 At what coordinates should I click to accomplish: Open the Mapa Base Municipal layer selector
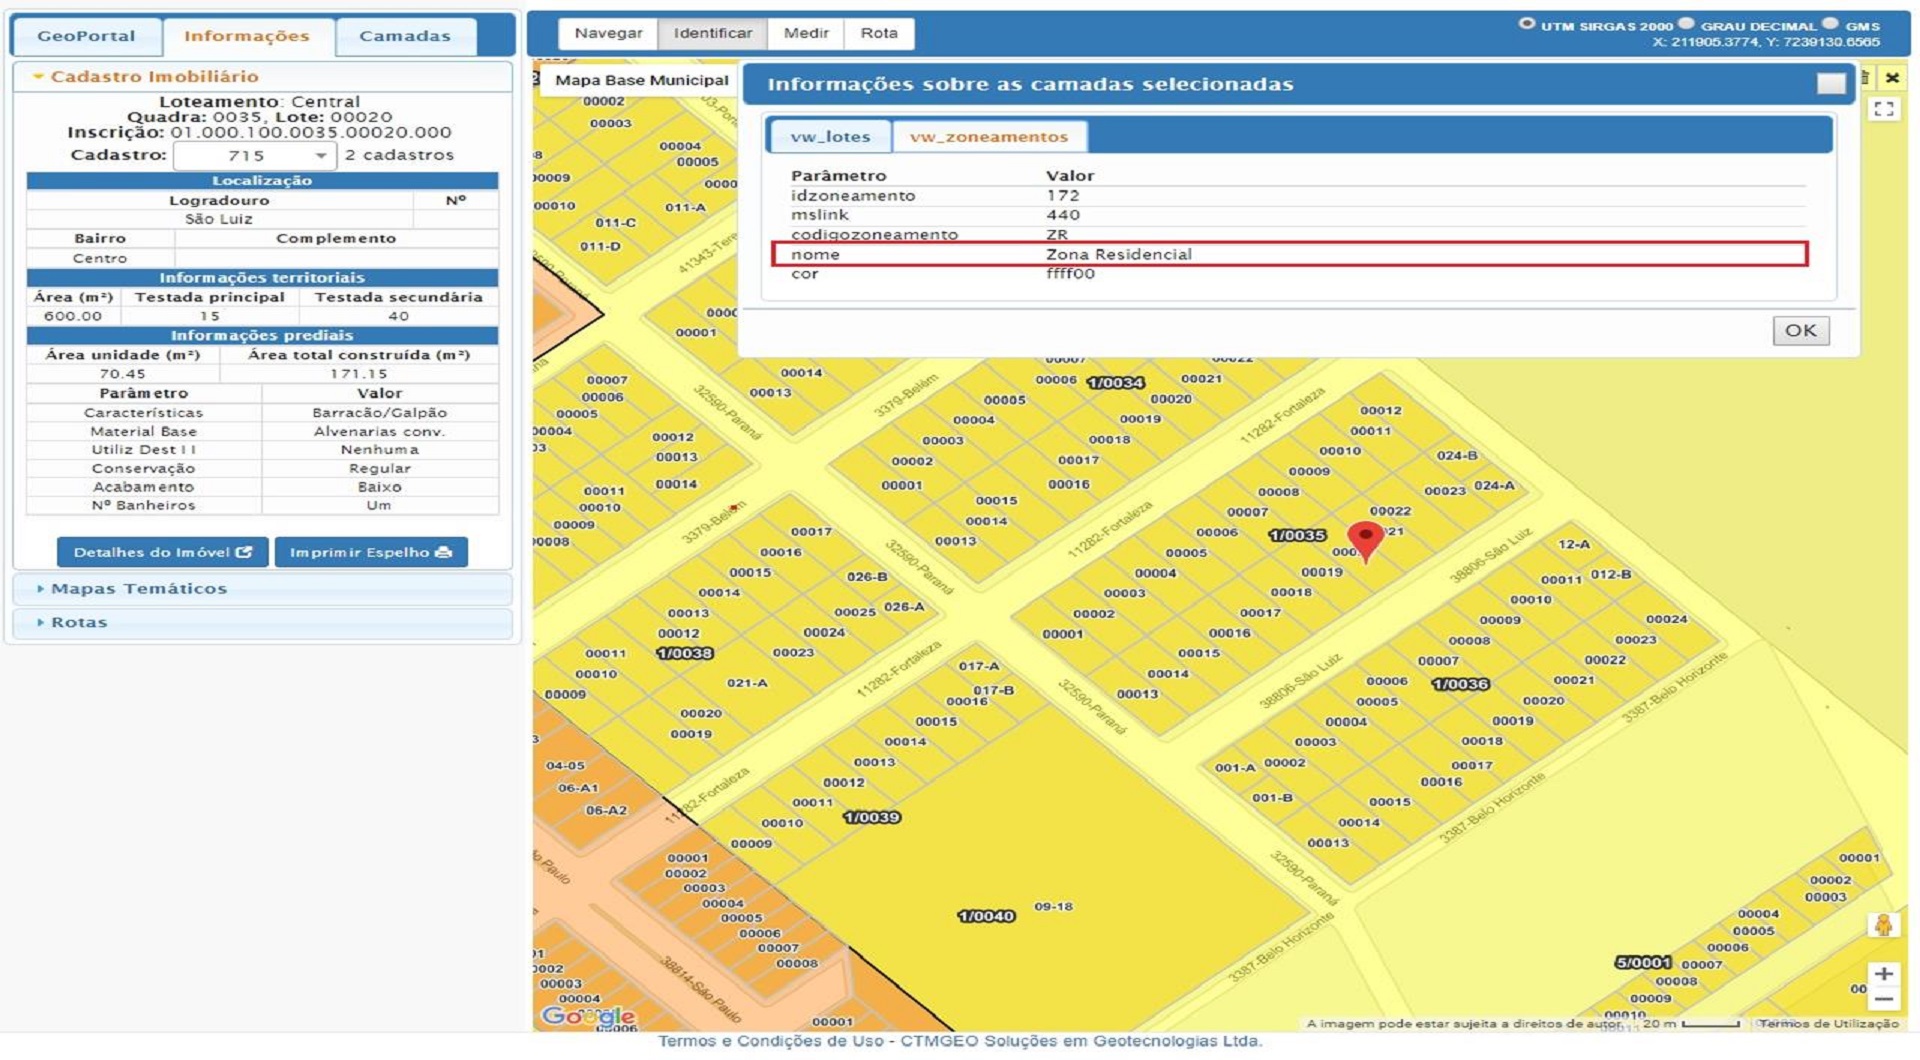(x=641, y=80)
